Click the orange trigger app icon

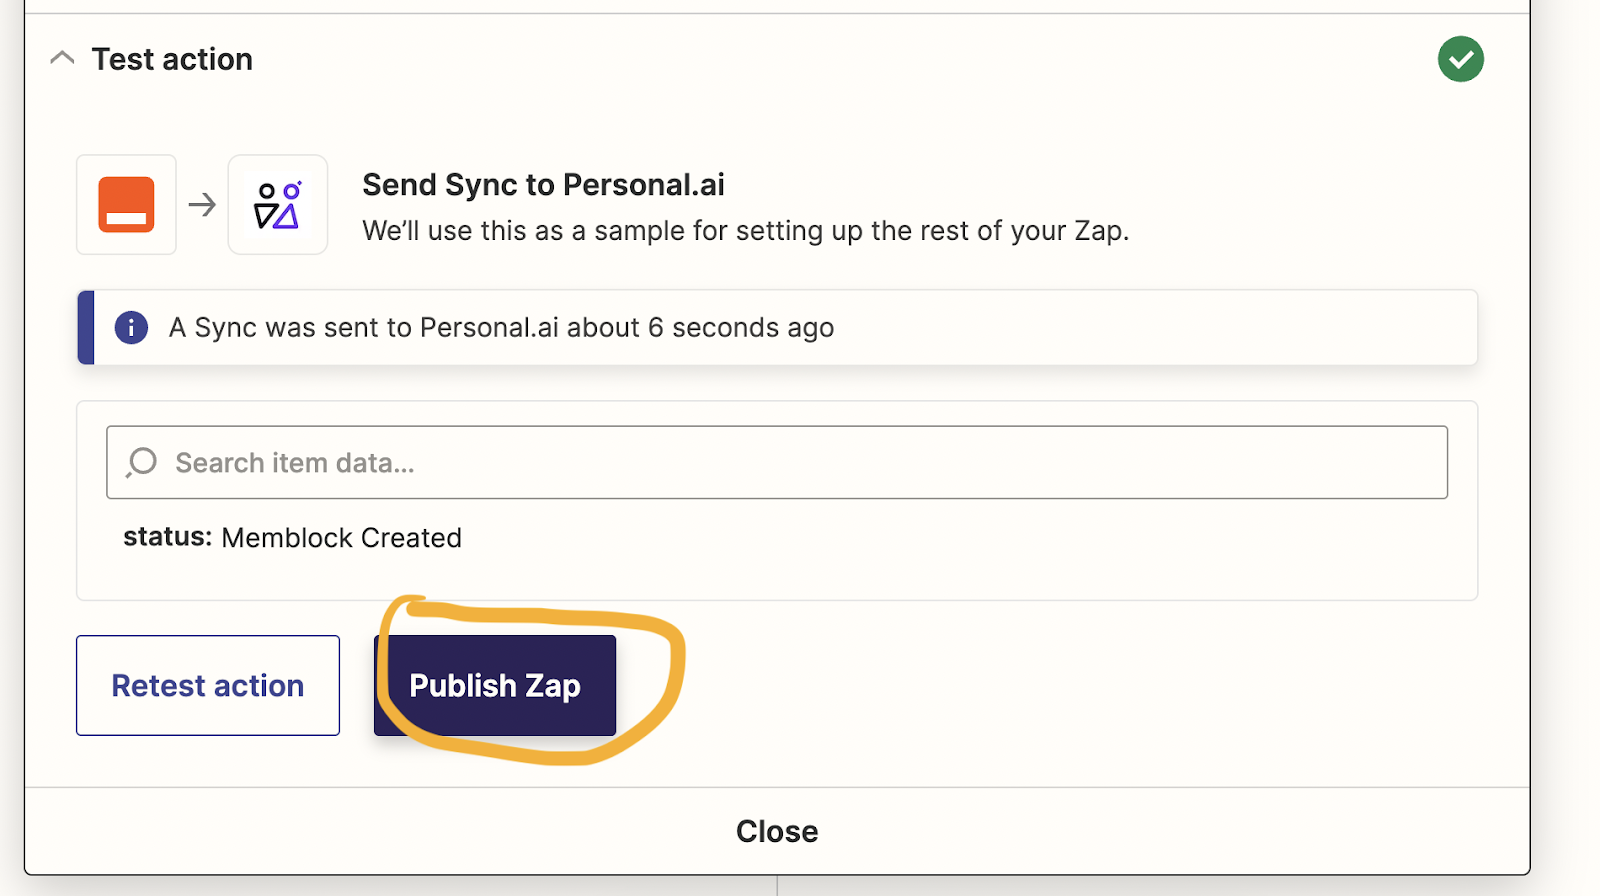click(x=126, y=205)
